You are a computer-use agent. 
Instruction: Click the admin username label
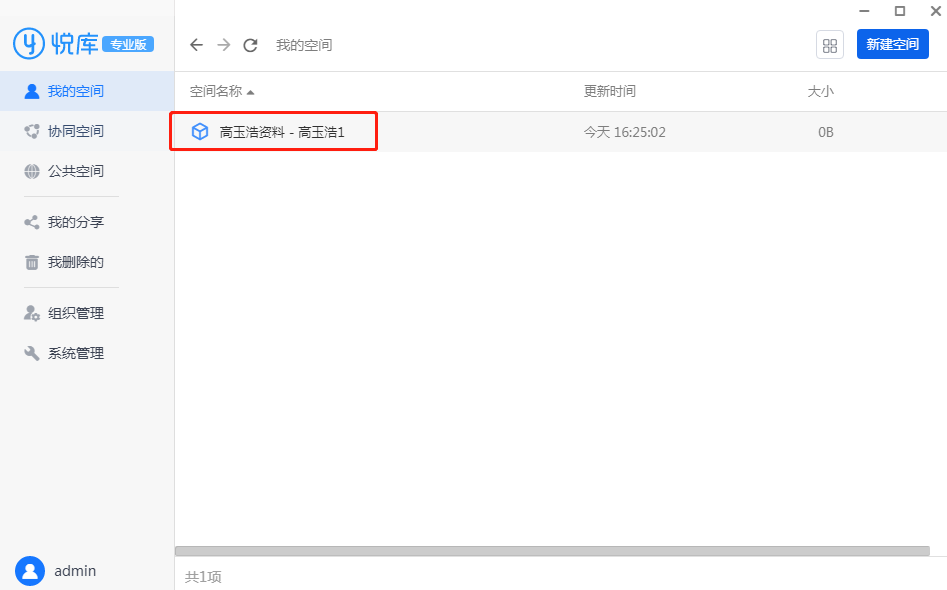pos(75,571)
